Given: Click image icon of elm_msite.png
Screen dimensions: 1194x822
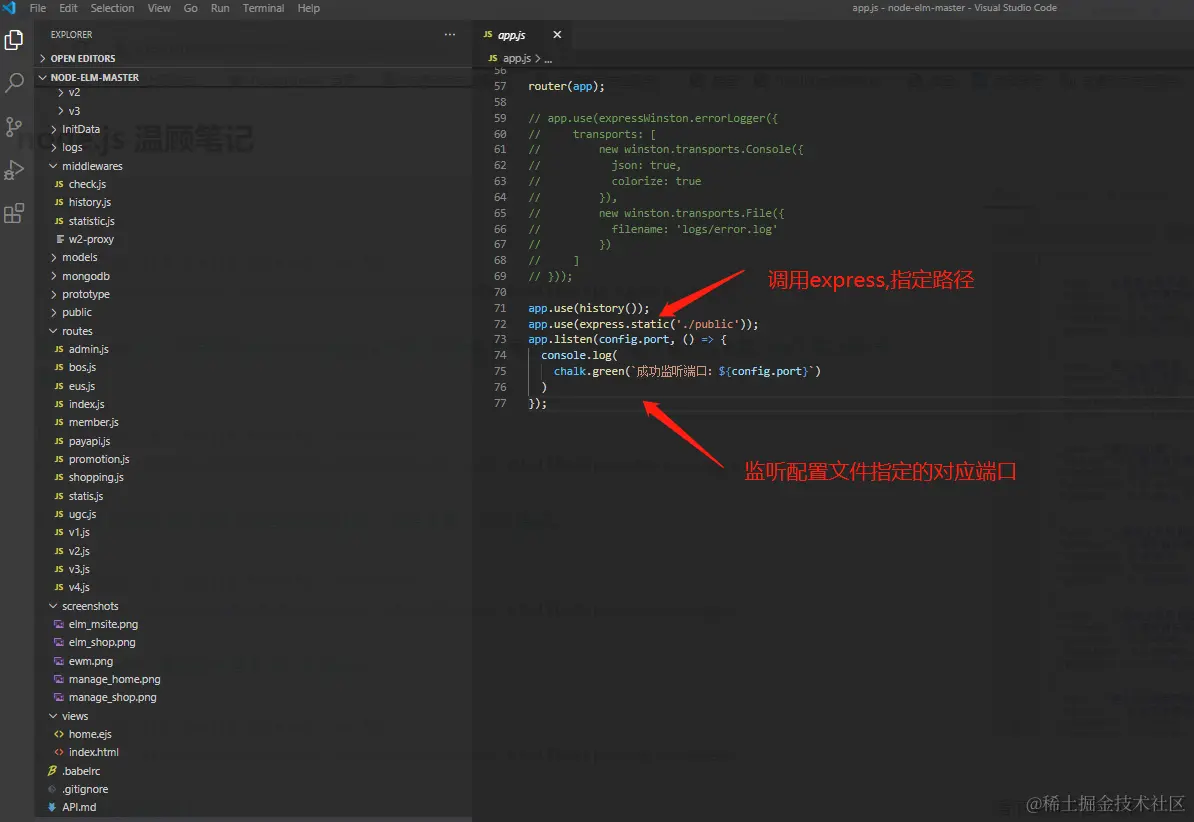Looking at the screenshot, I should 59,624.
